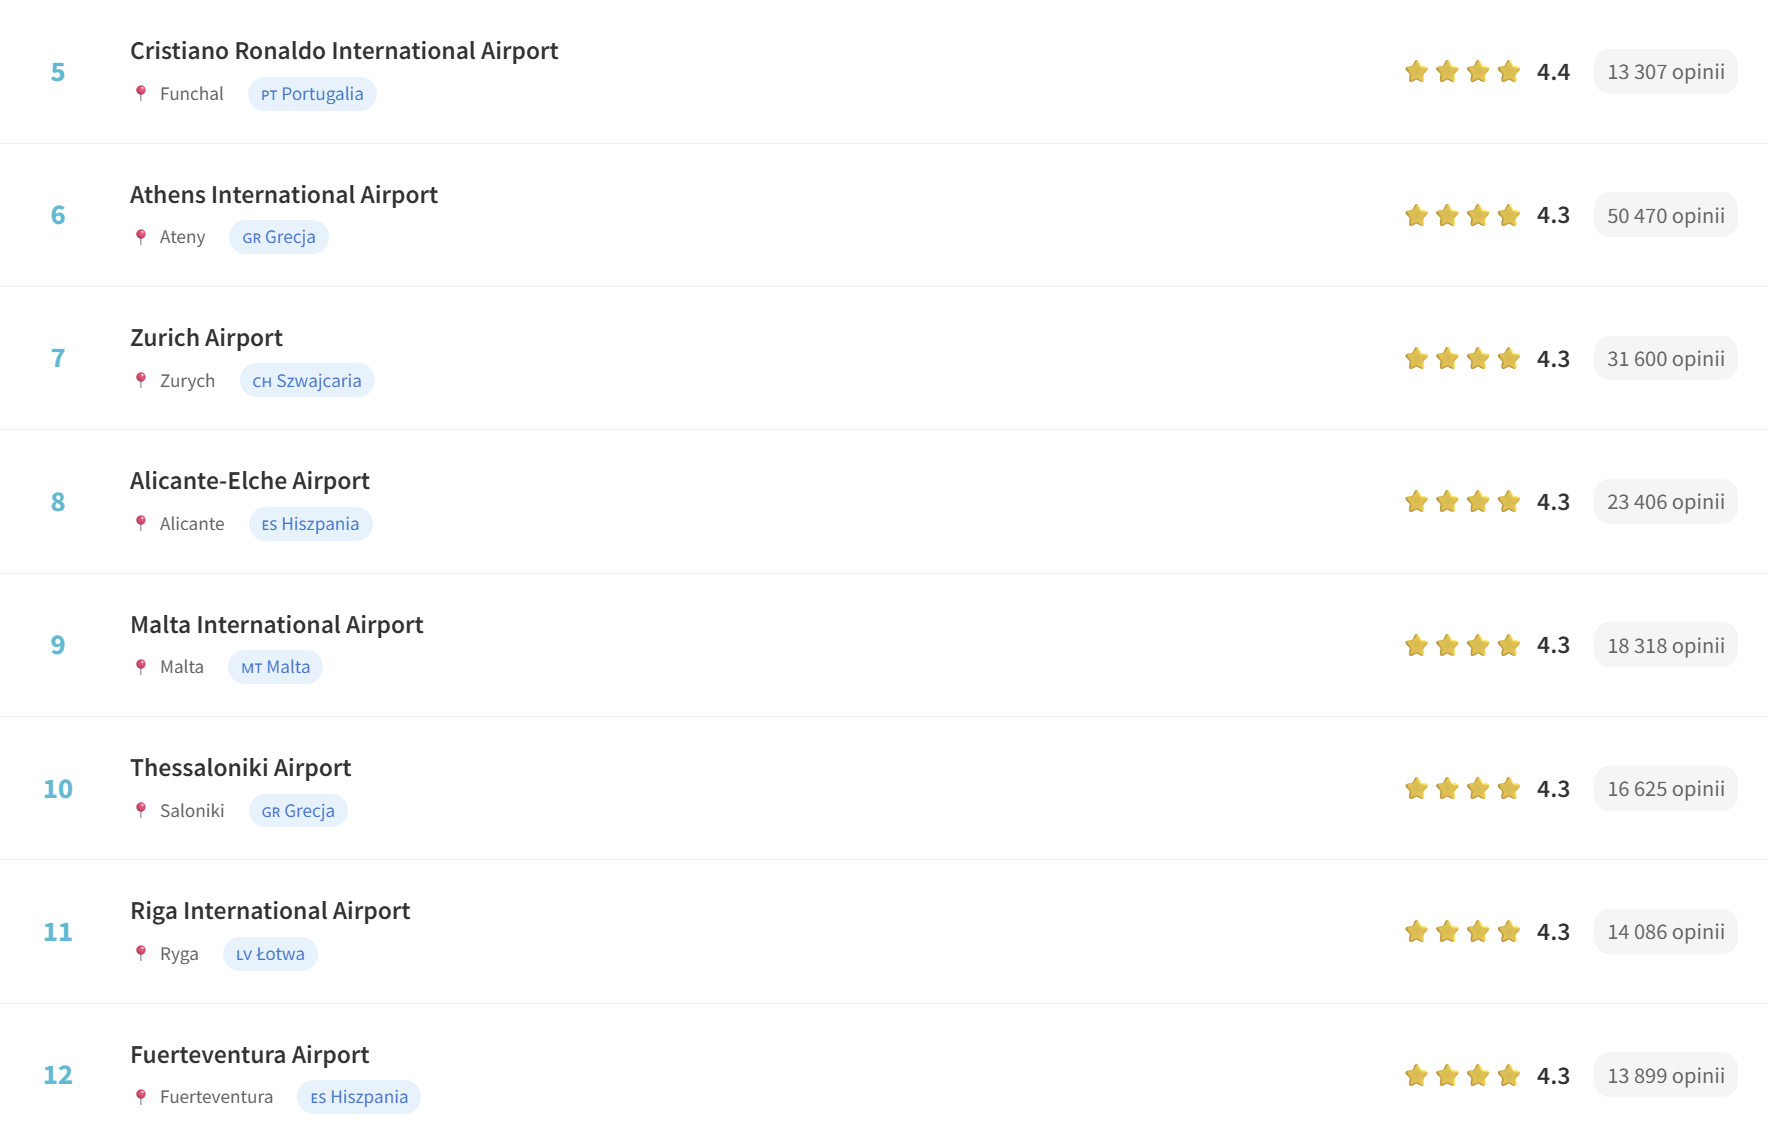Click the pin icon next to Ateny
The image size is (1768, 1132).
pos(141,237)
